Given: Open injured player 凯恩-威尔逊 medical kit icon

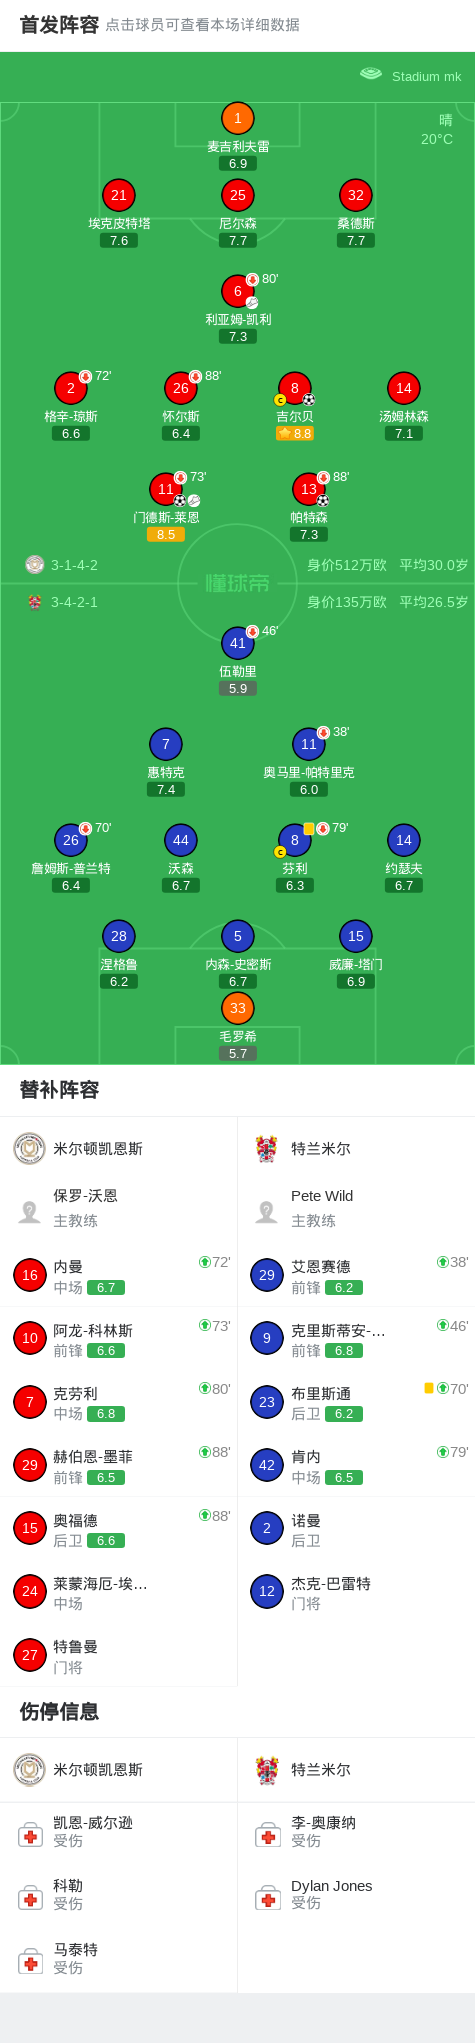Looking at the screenshot, I should pyautogui.click(x=30, y=1834).
